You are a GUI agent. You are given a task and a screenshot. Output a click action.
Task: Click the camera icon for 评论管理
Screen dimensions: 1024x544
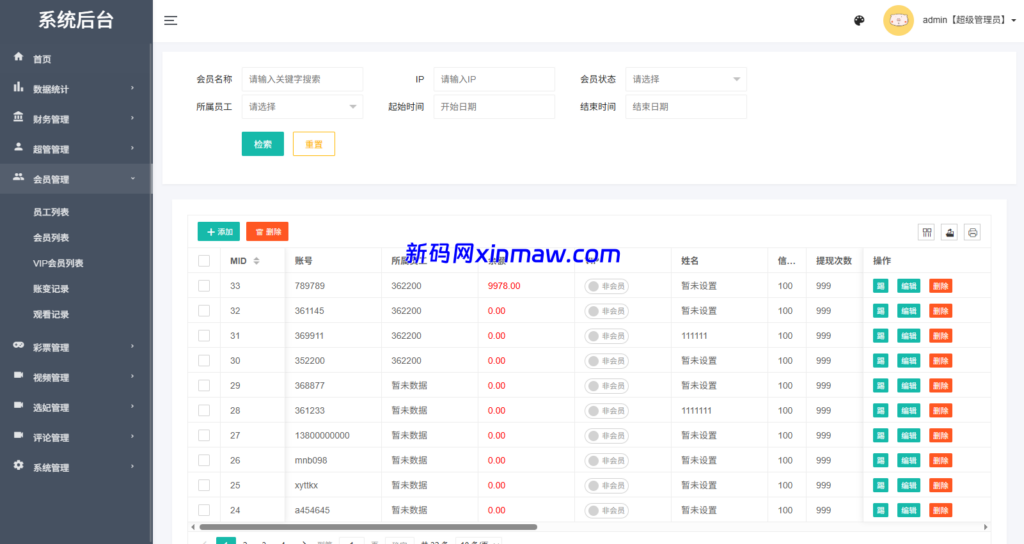point(18,435)
